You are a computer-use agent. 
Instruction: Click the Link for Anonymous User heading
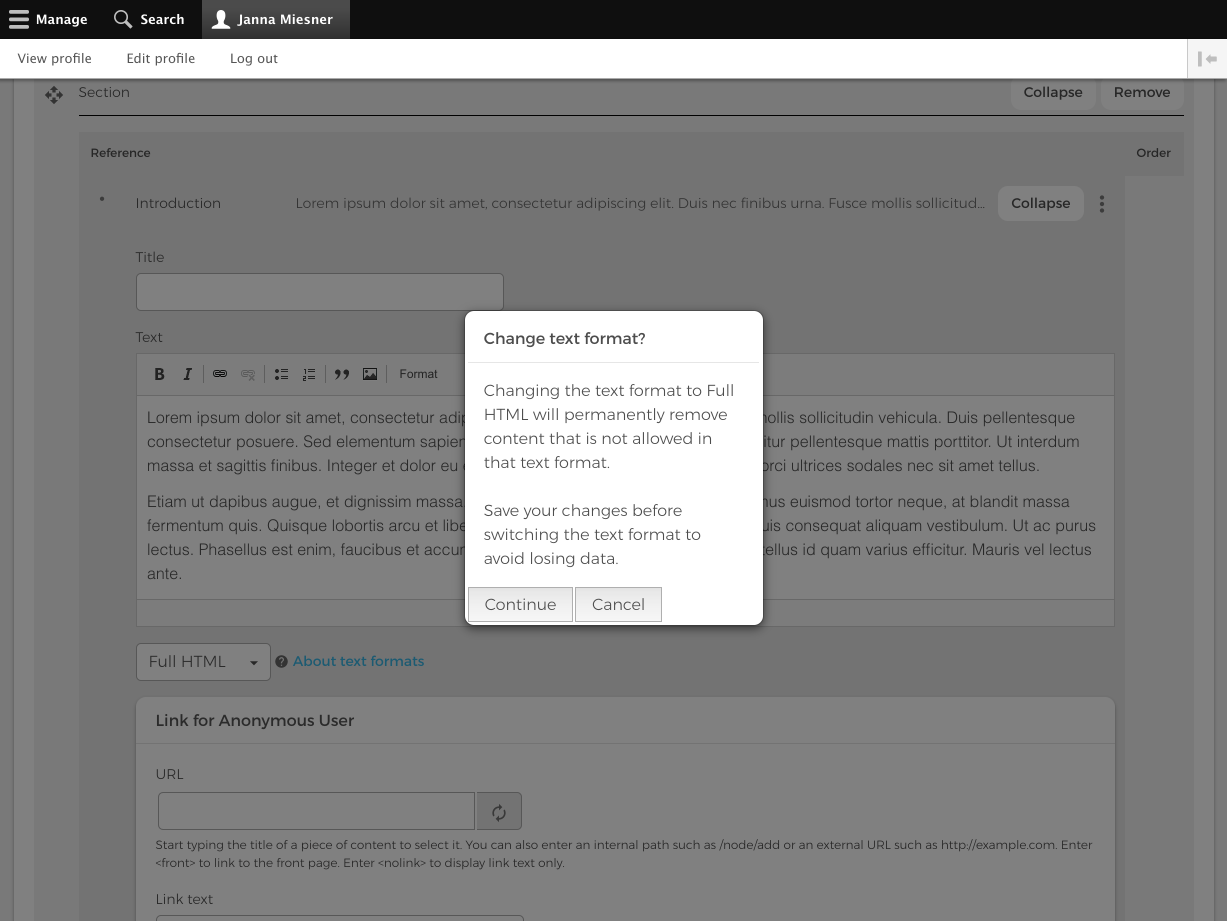(x=255, y=720)
